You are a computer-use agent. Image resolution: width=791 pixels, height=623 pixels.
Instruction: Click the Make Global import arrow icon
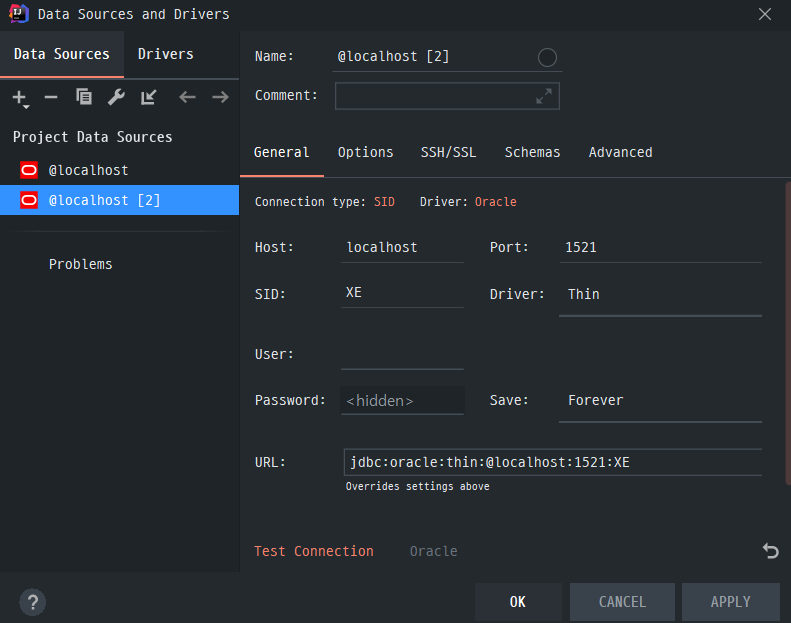click(x=148, y=97)
